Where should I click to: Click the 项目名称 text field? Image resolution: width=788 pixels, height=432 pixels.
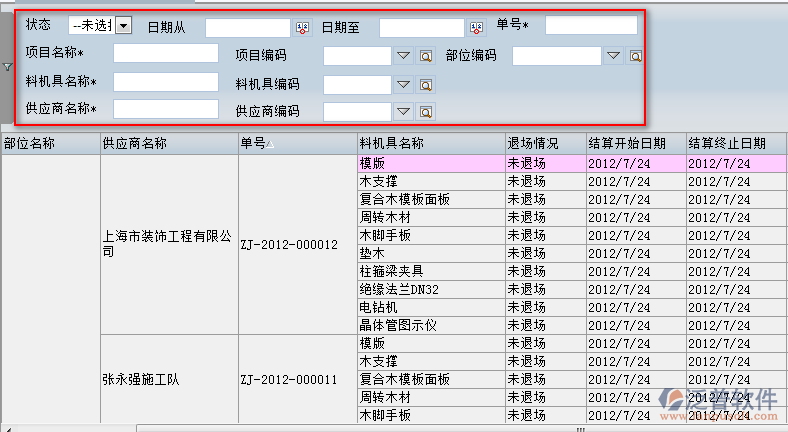click(165, 53)
